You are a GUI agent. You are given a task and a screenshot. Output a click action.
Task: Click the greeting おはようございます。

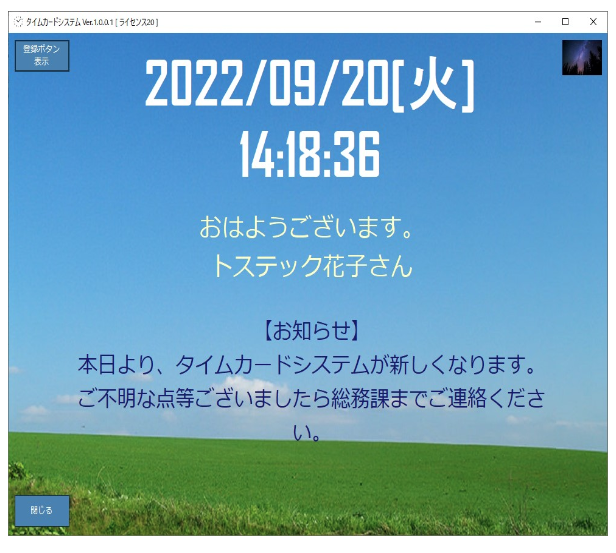coord(307,228)
